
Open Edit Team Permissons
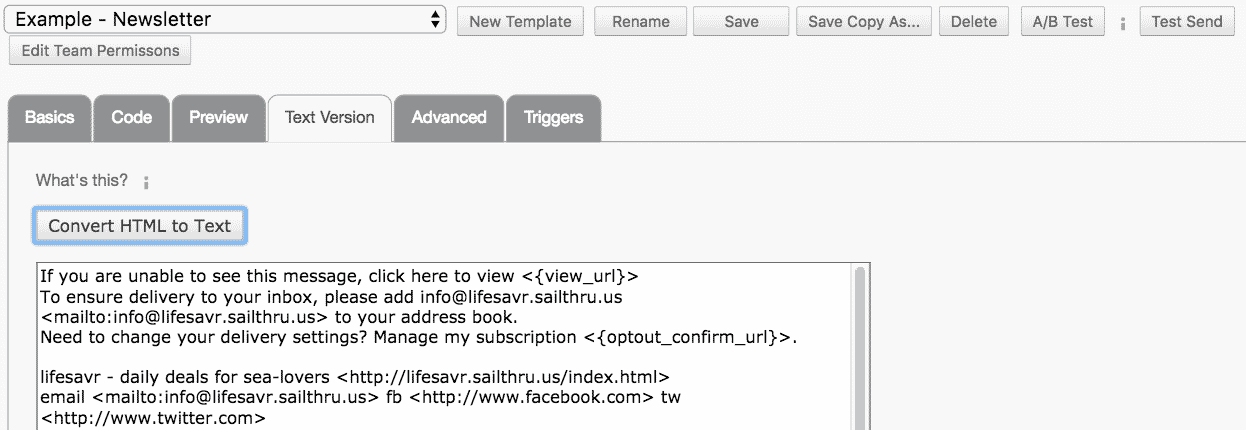(x=100, y=51)
